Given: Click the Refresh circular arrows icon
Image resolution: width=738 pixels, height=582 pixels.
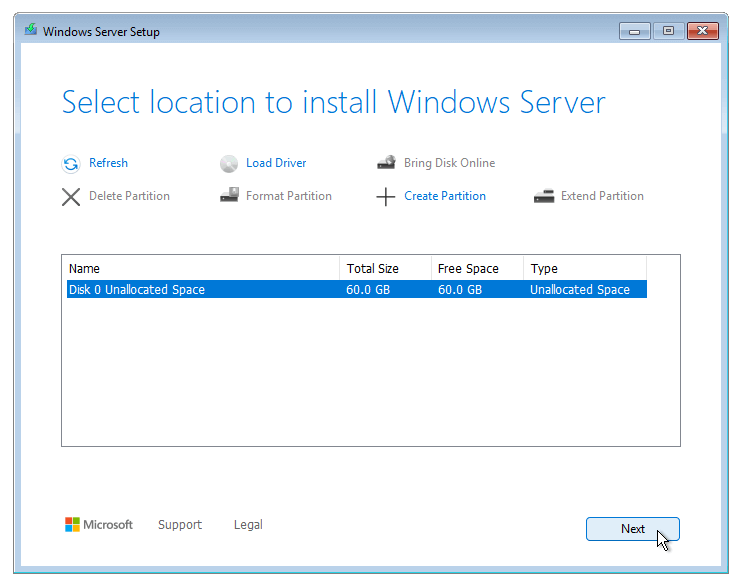Looking at the screenshot, I should [71, 164].
